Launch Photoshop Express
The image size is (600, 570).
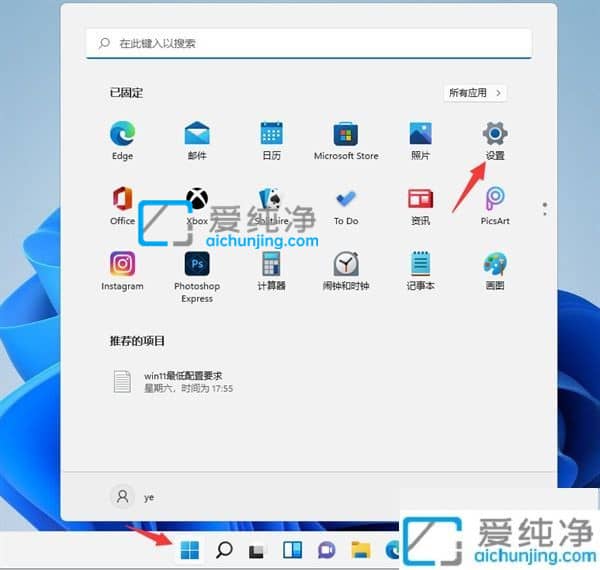coord(197,277)
